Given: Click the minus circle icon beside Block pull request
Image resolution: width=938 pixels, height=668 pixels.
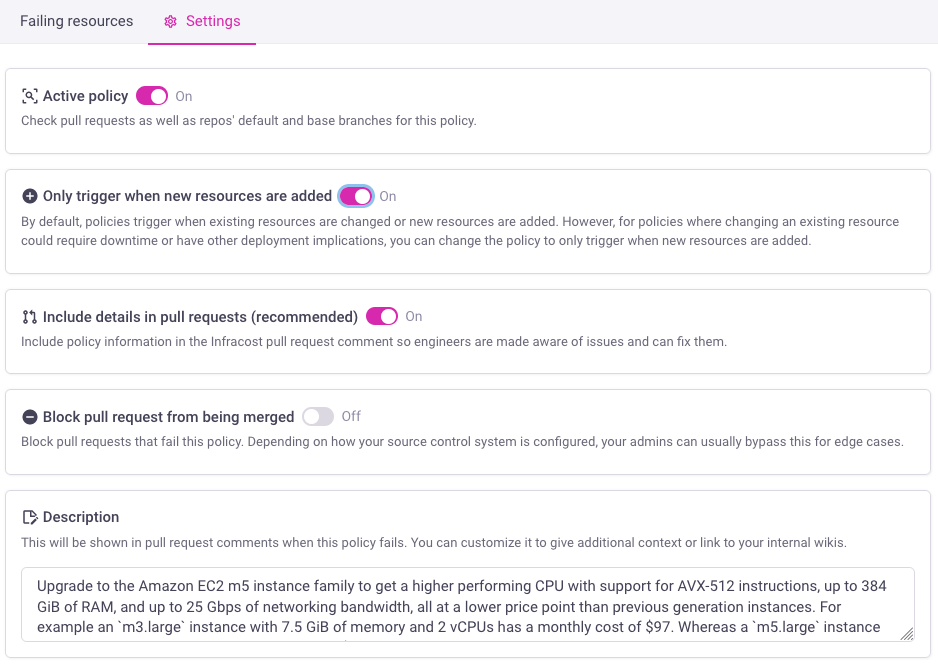Looking at the screenshot, I should tap(29, 417).
